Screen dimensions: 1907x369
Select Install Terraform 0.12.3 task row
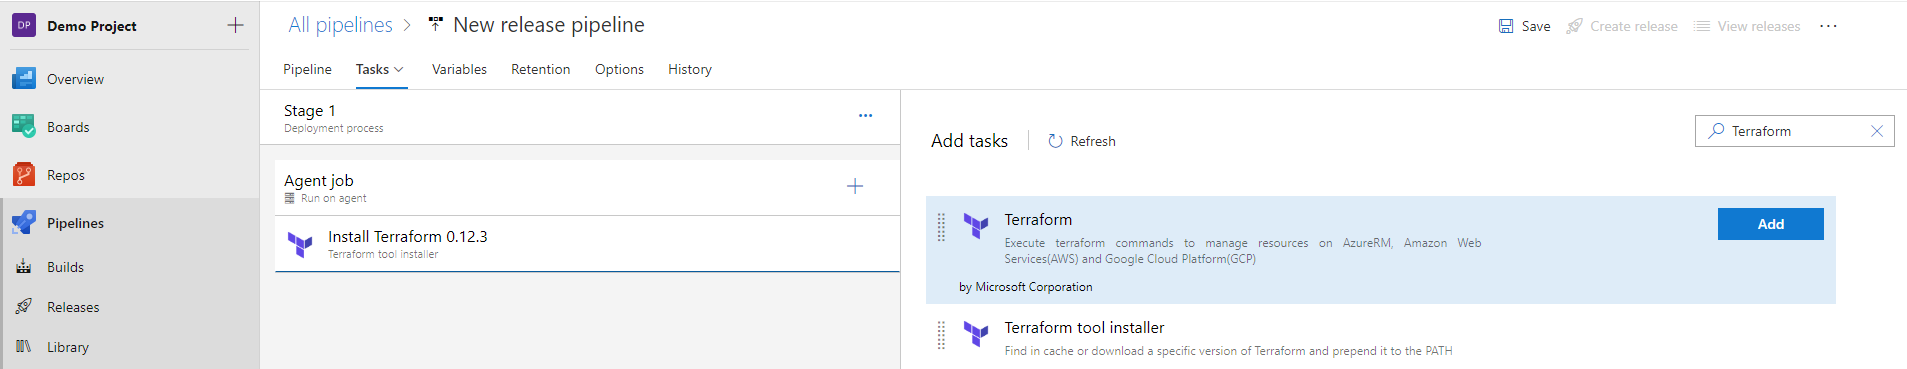pyautogui.click(x=587, y=244)
